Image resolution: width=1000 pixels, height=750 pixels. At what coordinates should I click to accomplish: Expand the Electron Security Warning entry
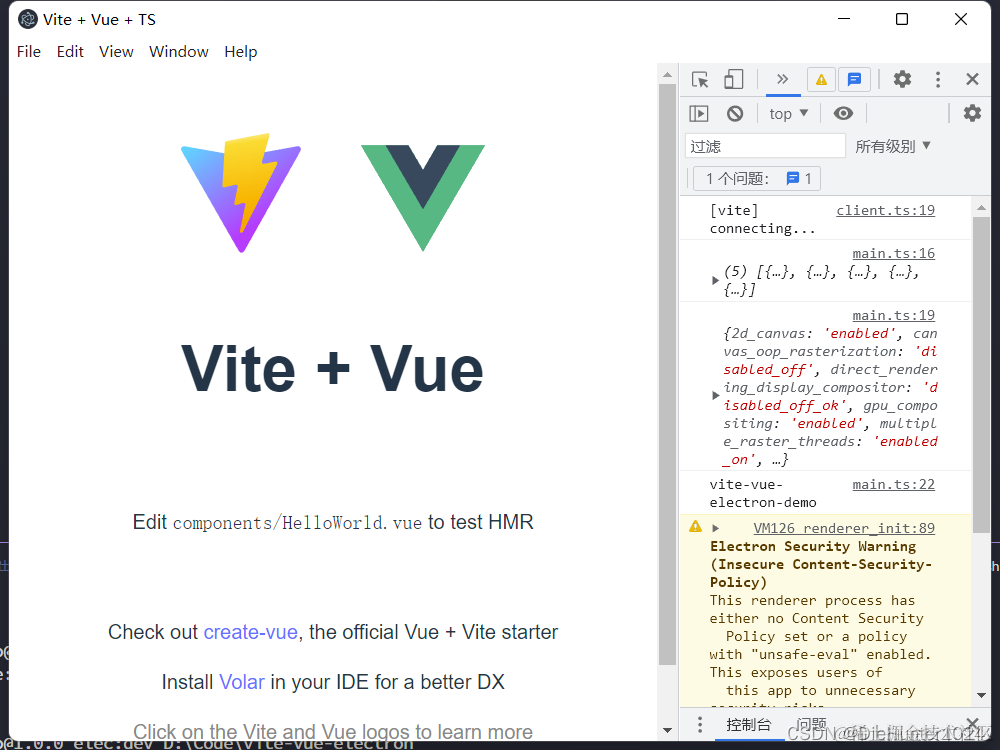pyautogui.click(x=716, y=528)
